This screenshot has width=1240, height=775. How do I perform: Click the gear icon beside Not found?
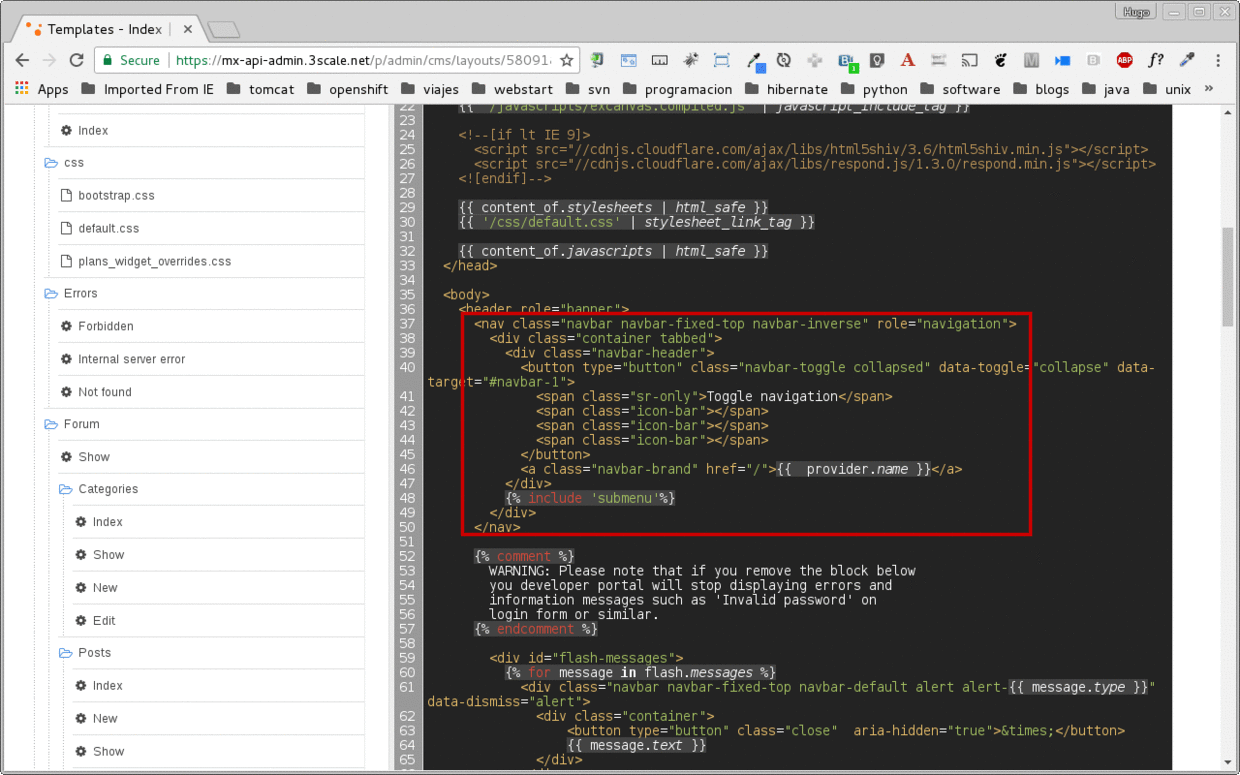[x=67, y=392]
